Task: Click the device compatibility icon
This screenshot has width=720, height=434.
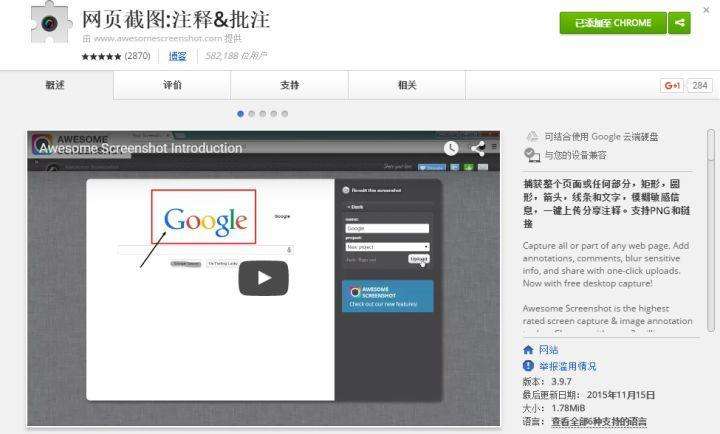Action: pos(532,155)
